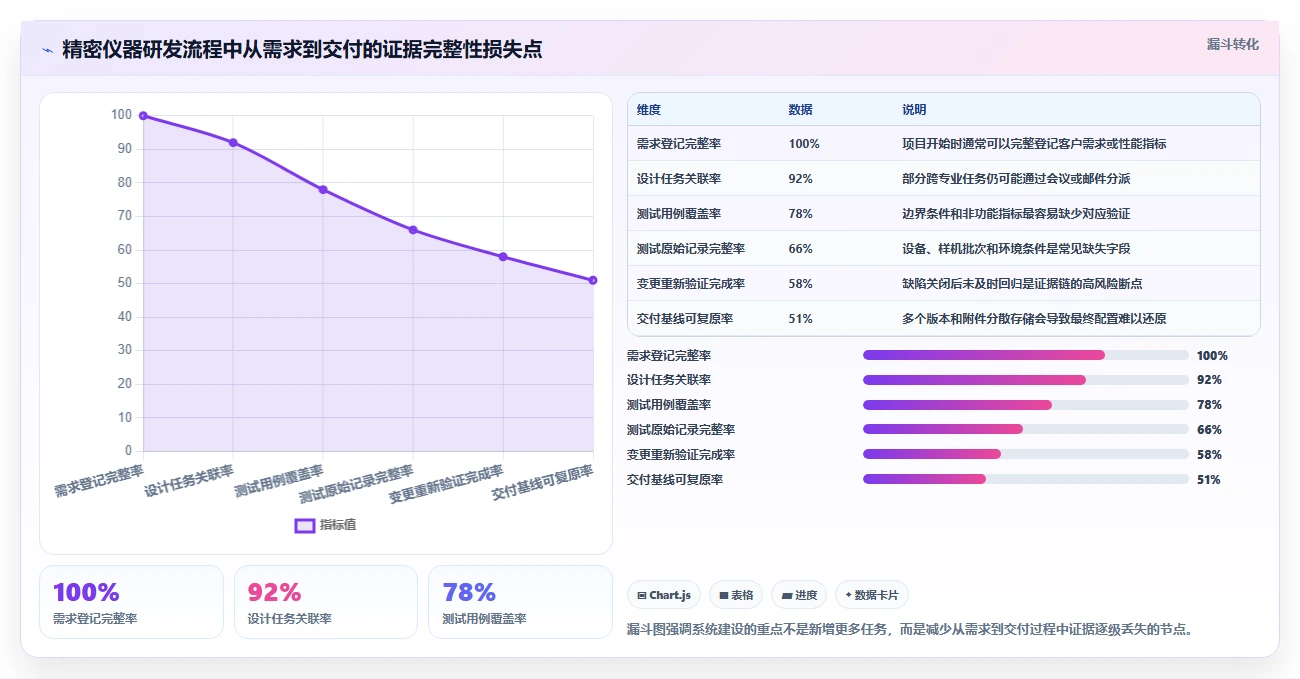1300x679 pixels.
Task: Click the dashboard title 精密仪器研发流程…损失点
Action: pos(302,49)
